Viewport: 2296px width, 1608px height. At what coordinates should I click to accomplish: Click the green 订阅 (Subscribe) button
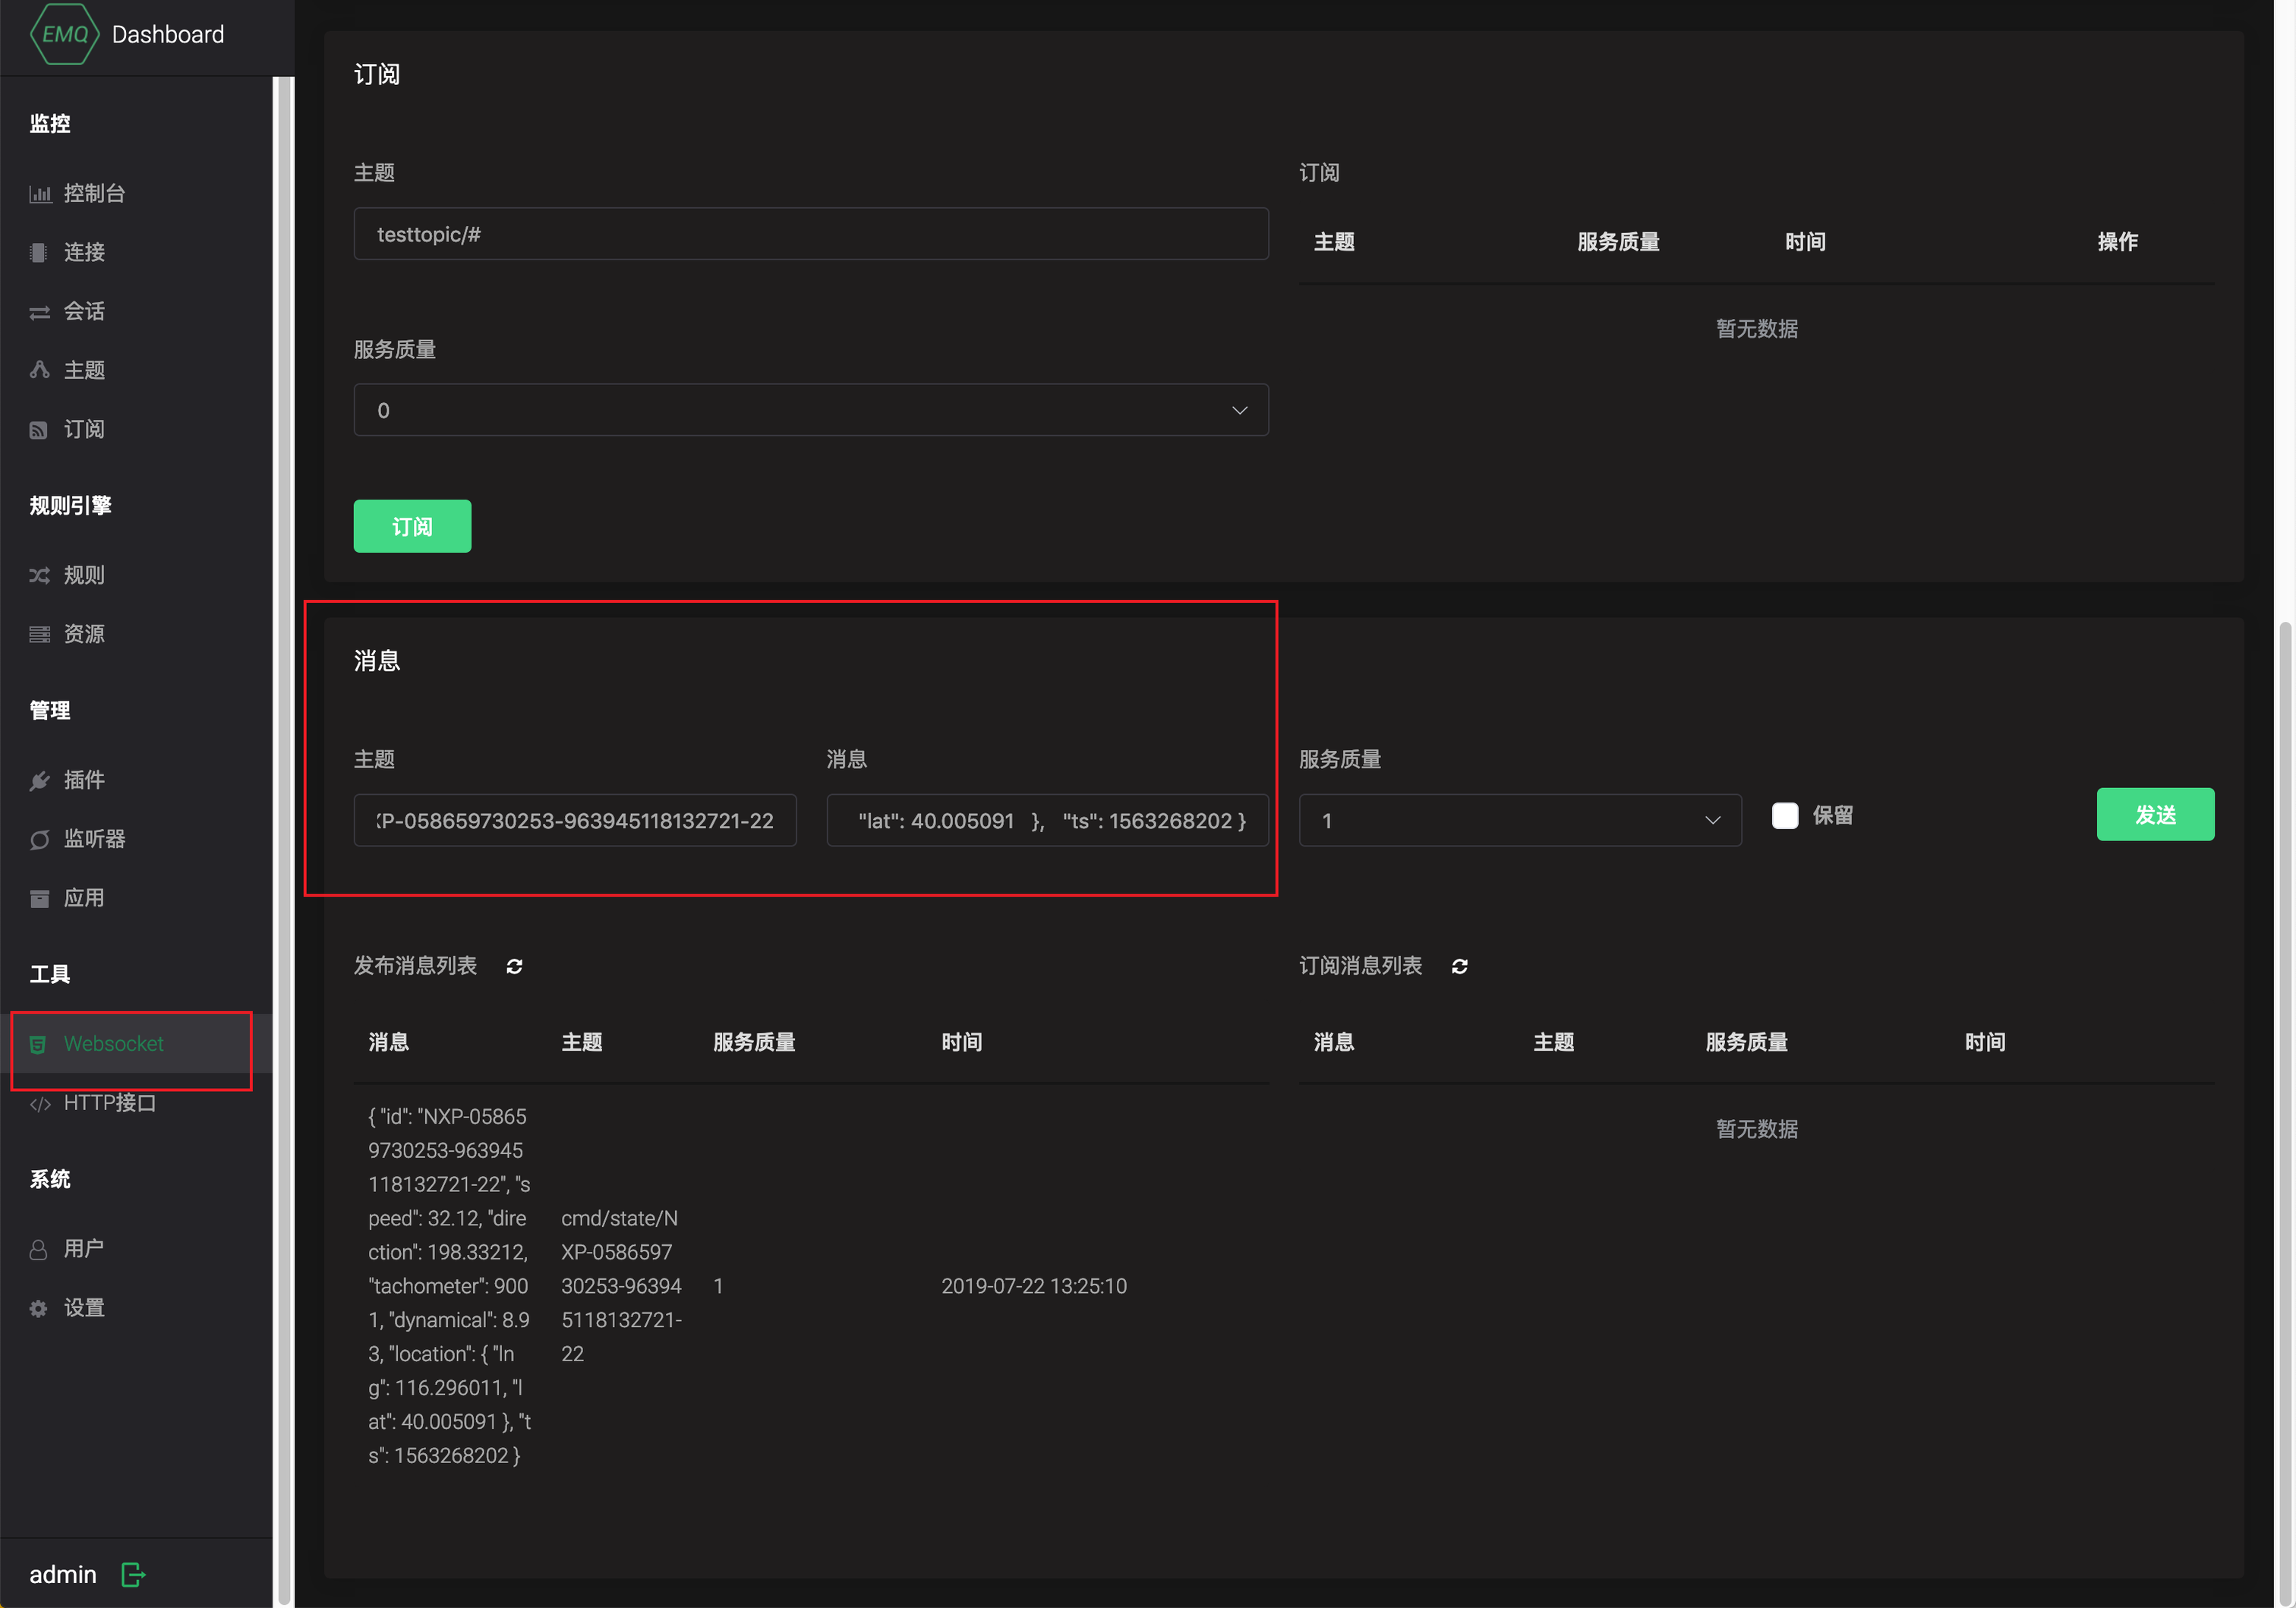coord(412,527)
